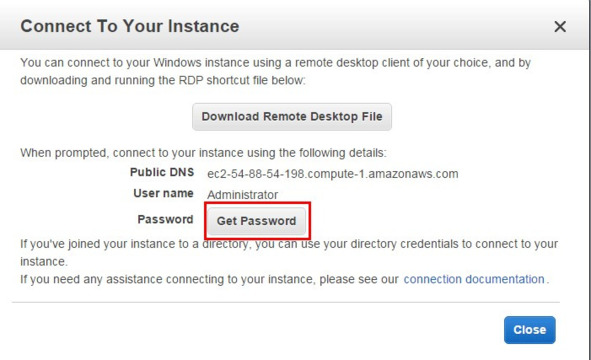Click the Get Password button

pos(256,221)
